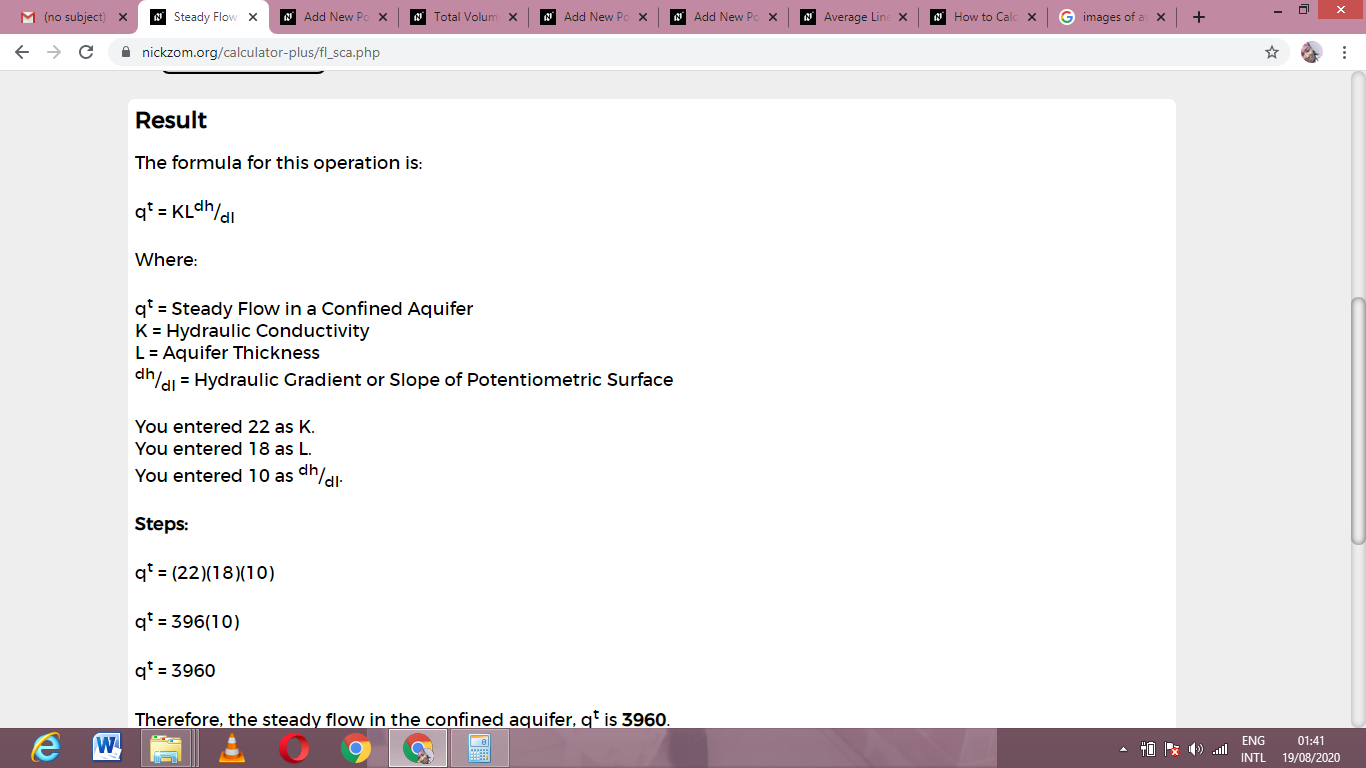Open Opera browser from taskbar
Image resolution: width=1366 pixels, height=768 pixels.
(294, 748)
